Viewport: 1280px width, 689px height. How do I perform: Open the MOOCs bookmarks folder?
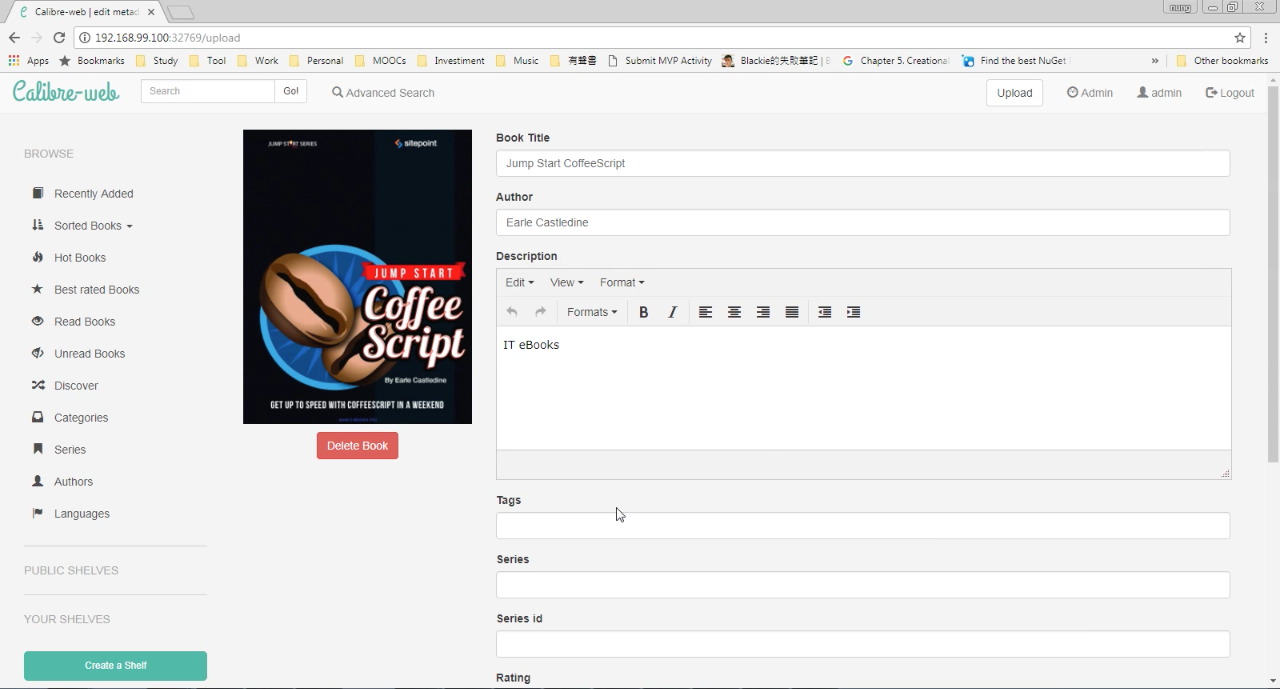point(380,61)
